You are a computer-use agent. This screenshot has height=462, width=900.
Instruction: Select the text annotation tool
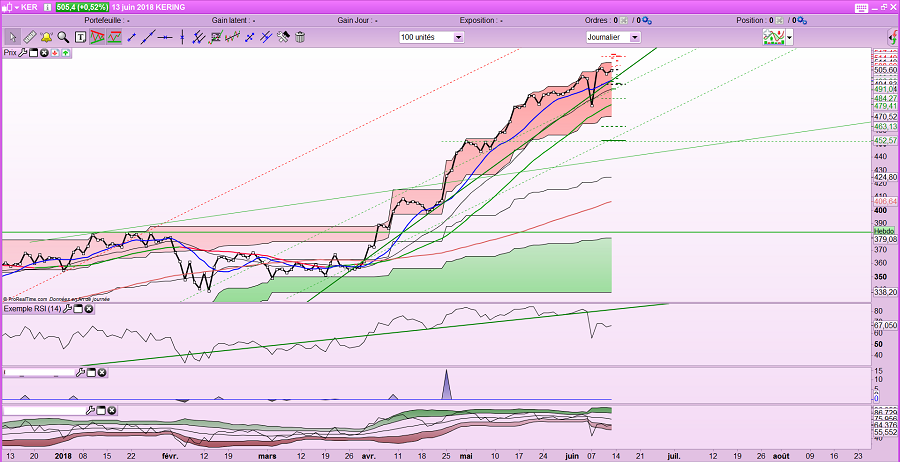(x=80, y=37)
